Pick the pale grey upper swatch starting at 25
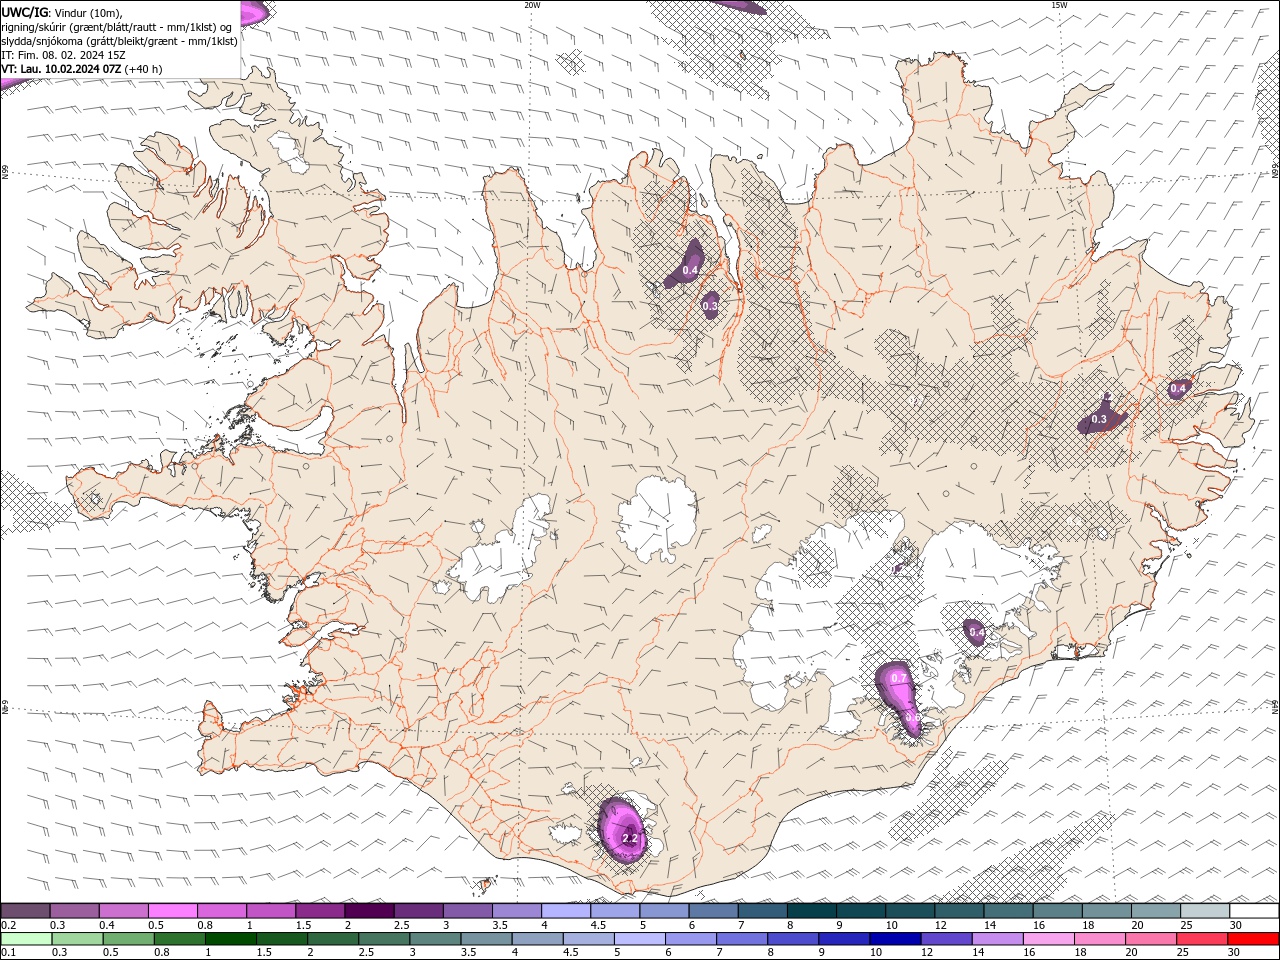 pyautogui.click(x=1205, y=911)
